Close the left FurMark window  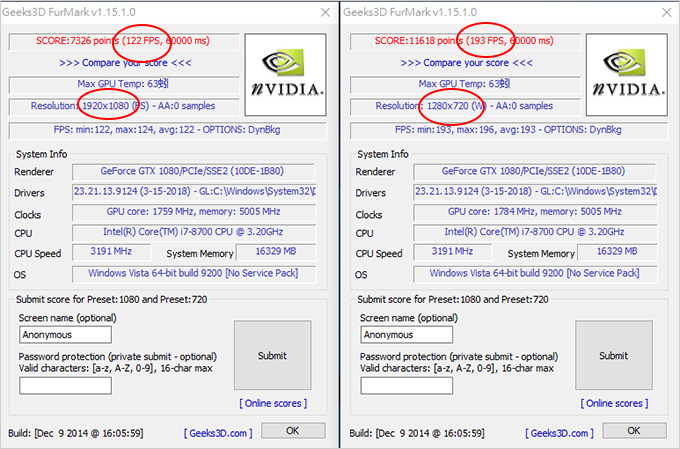pyautogui.click(x=325, y=13)
